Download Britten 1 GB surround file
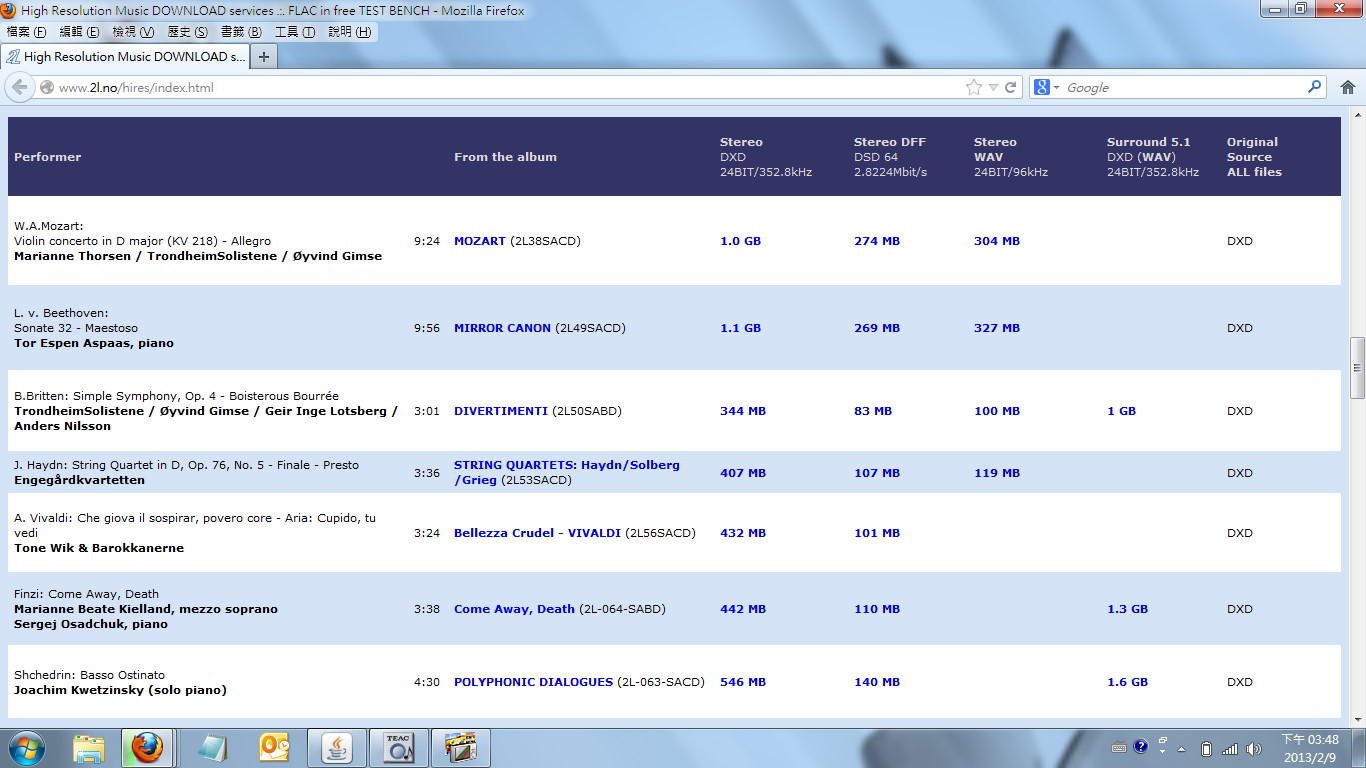This screenshot has height=768, width=1366. [1121, 411]
